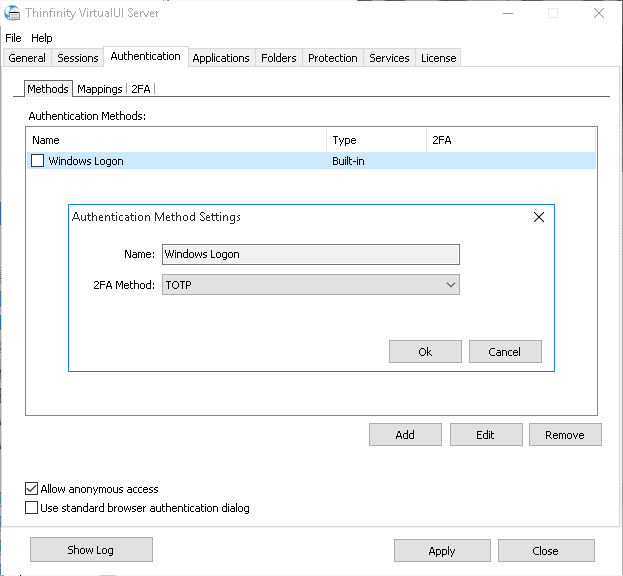Switch to the 2FA sub-tab

click(x=141, y=89)
